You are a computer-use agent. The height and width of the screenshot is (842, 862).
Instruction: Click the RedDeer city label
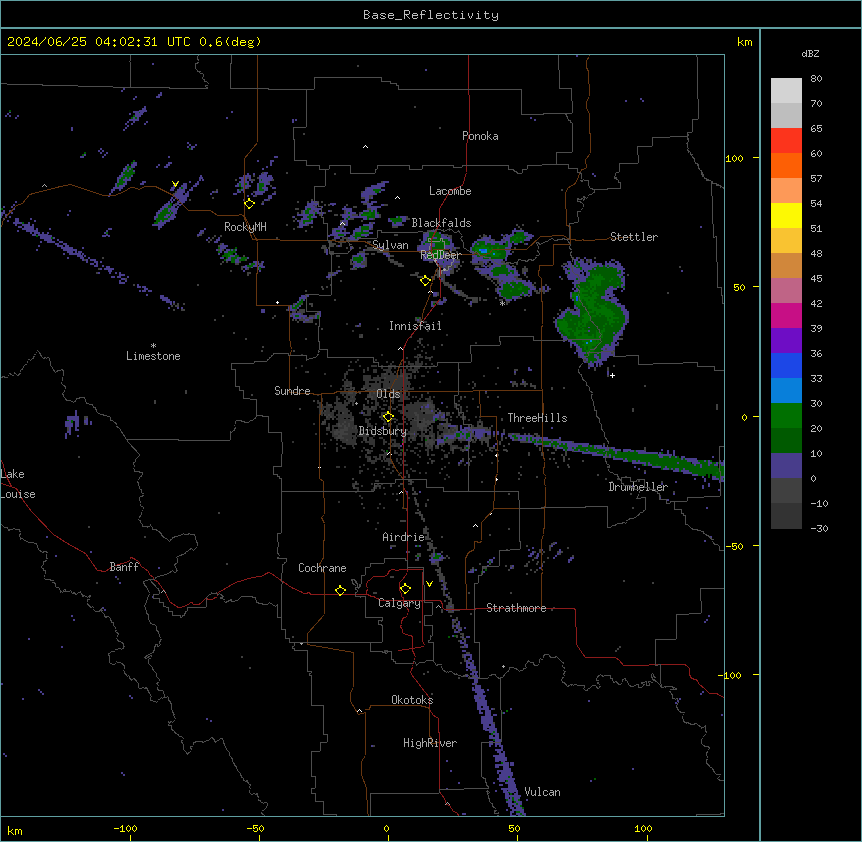pyautogui.click(x=440, y=255)
